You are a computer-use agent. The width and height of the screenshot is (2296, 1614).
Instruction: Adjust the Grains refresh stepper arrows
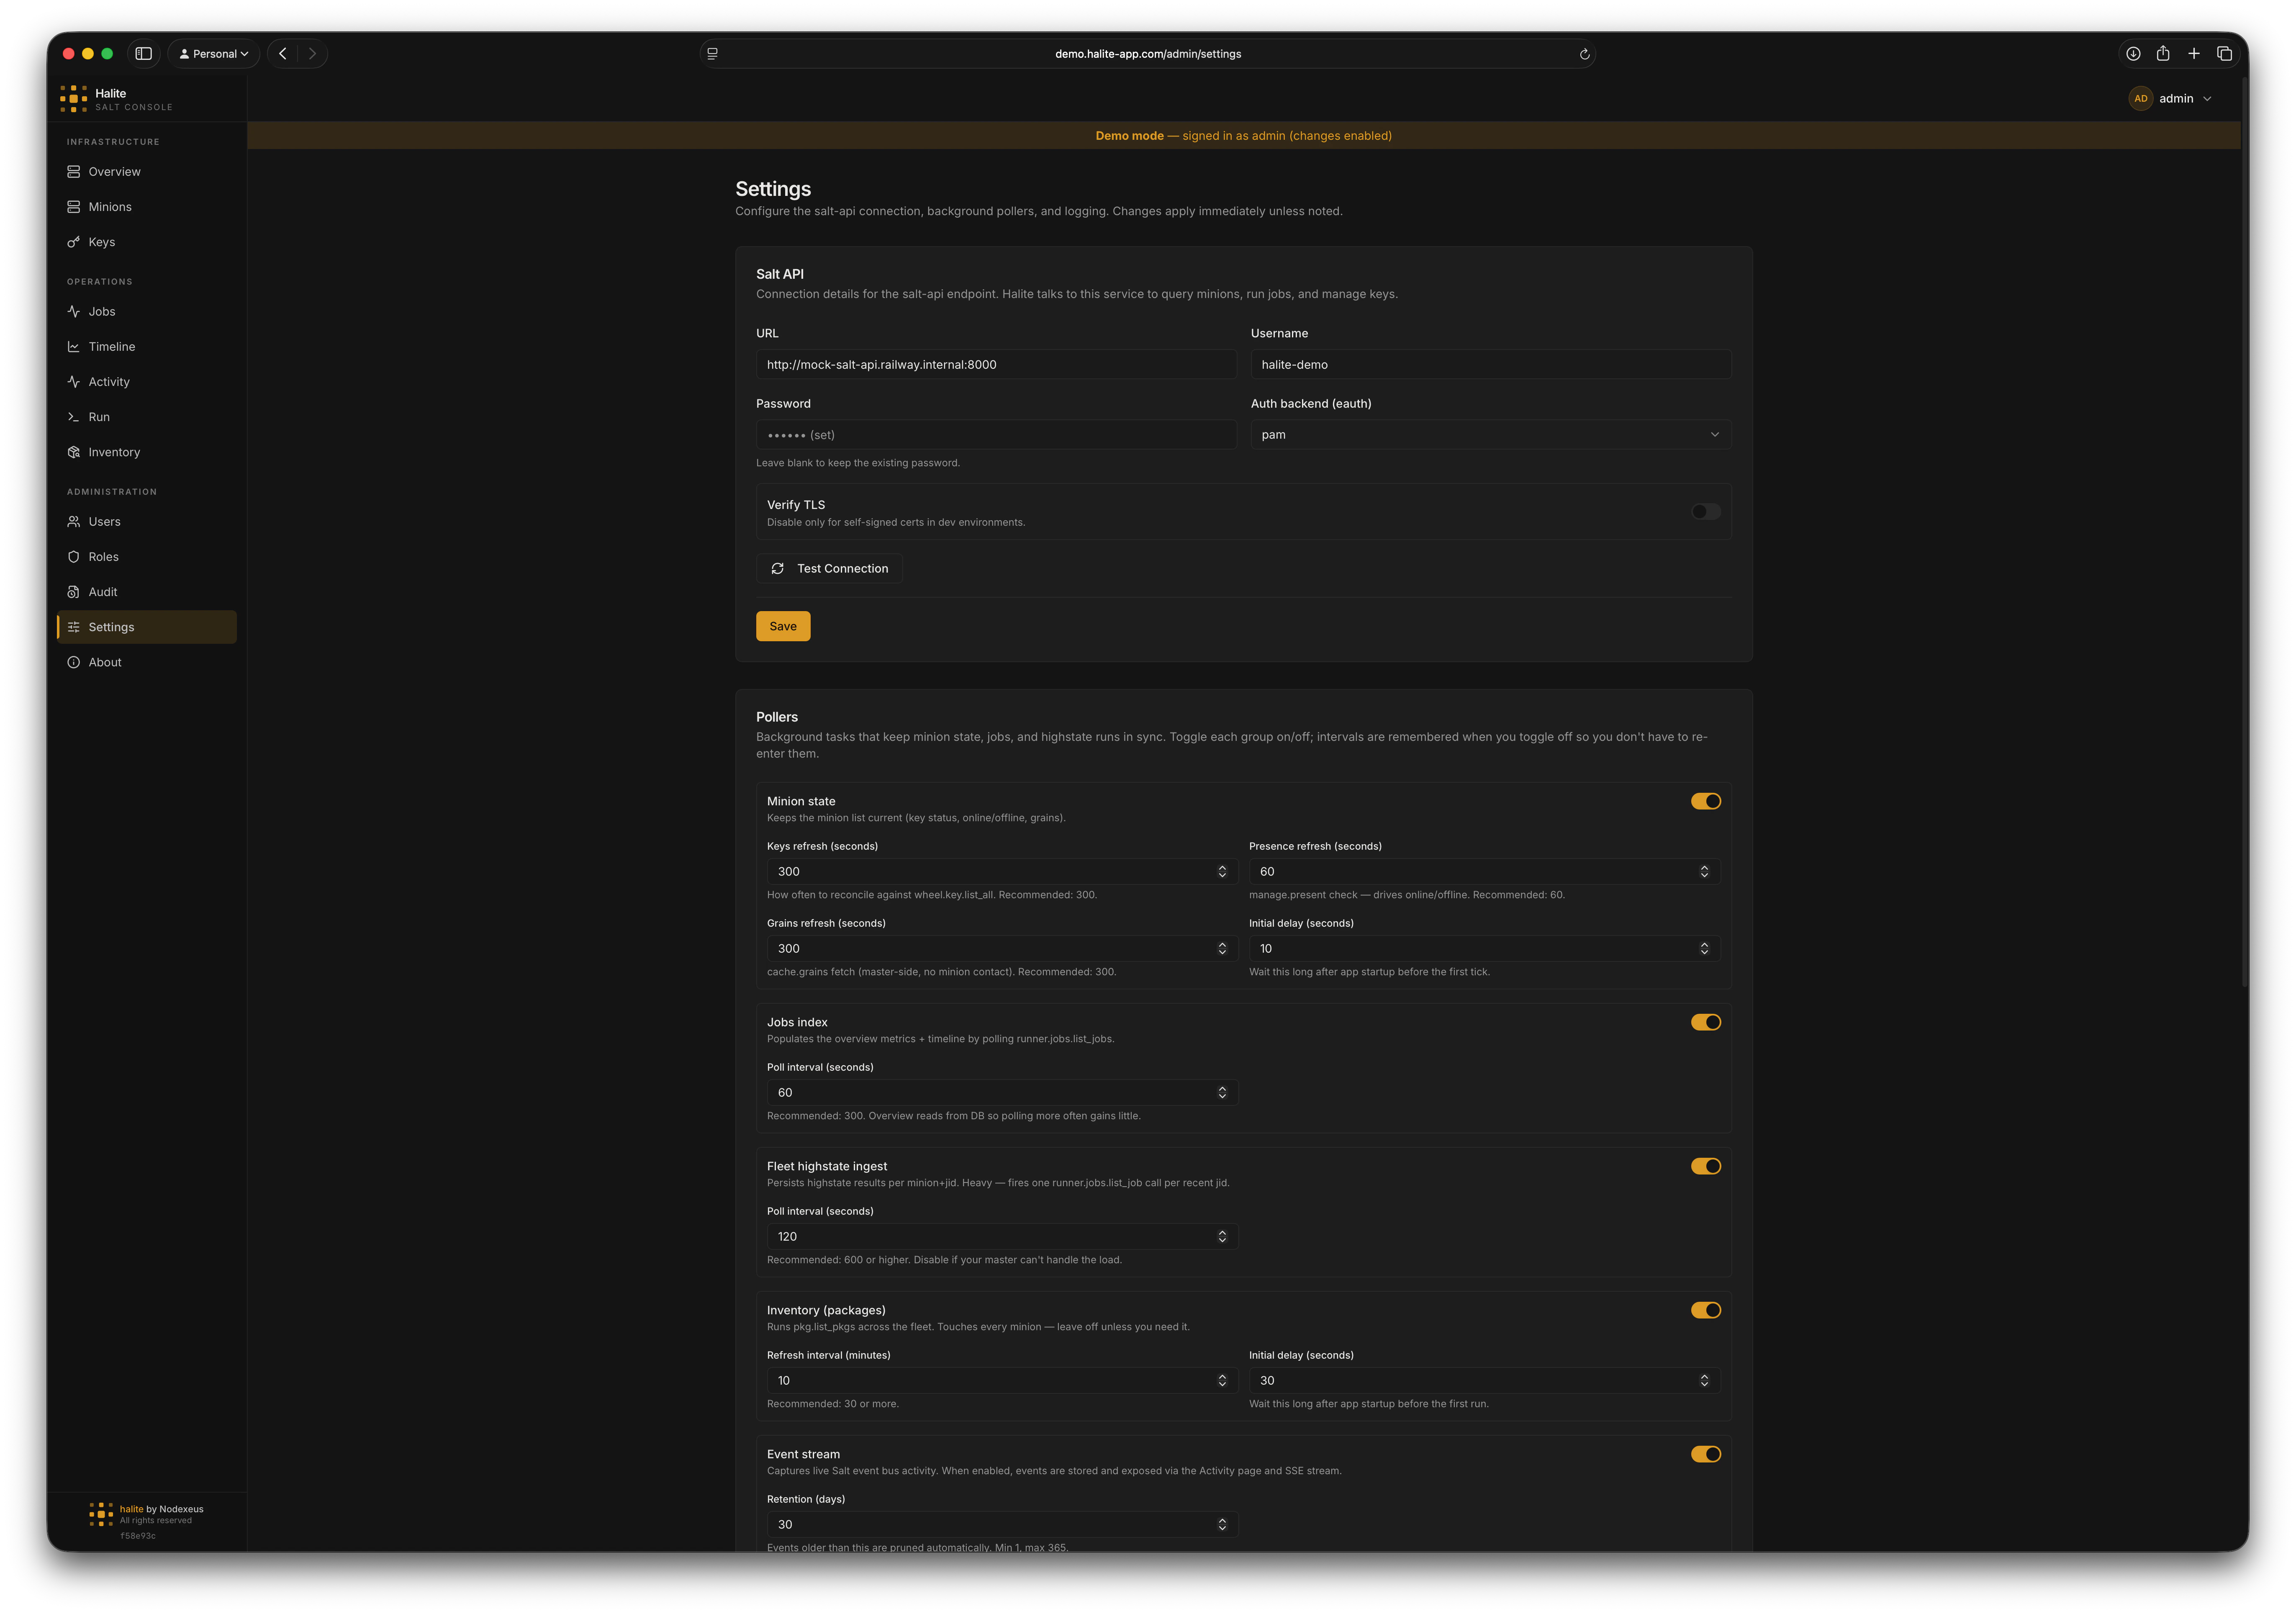[1222, 949]
